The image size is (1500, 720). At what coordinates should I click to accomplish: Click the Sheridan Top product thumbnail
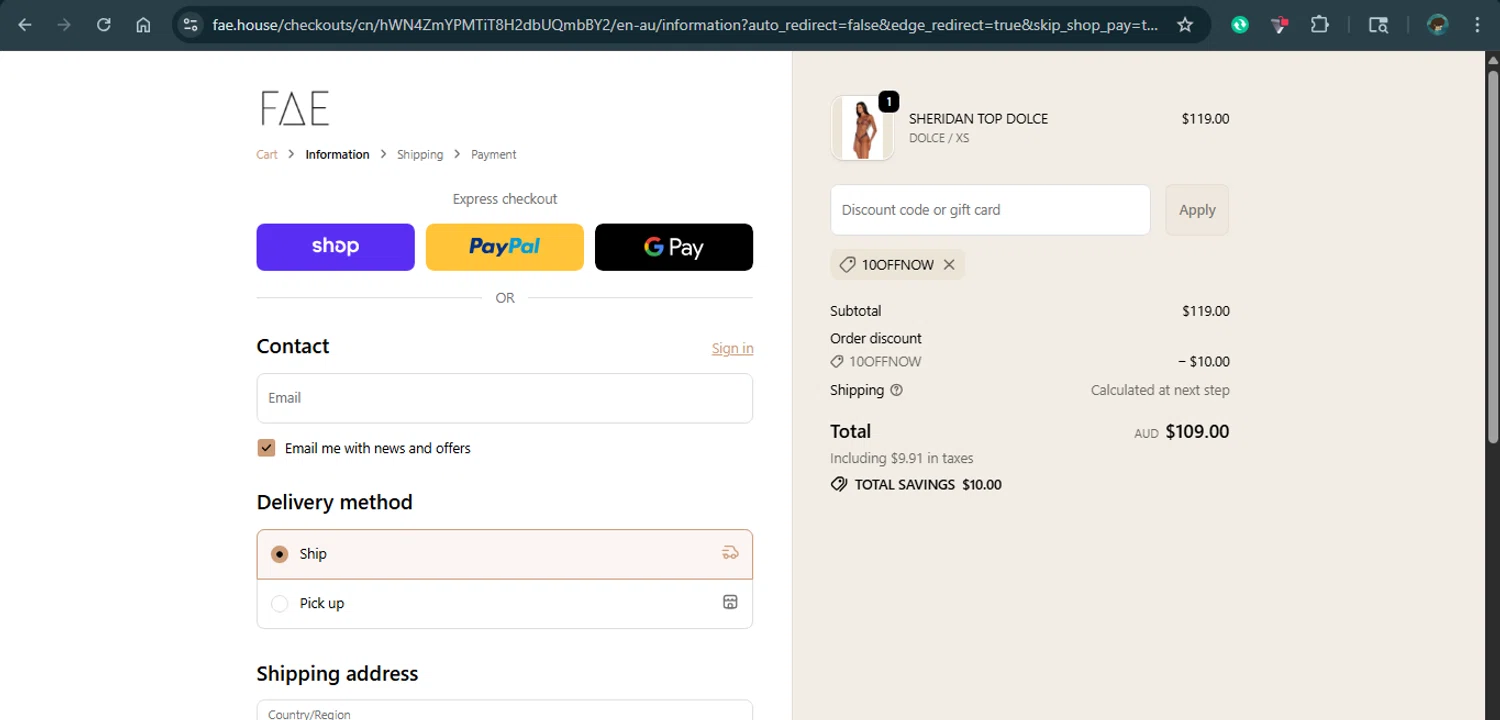(862, 128)
